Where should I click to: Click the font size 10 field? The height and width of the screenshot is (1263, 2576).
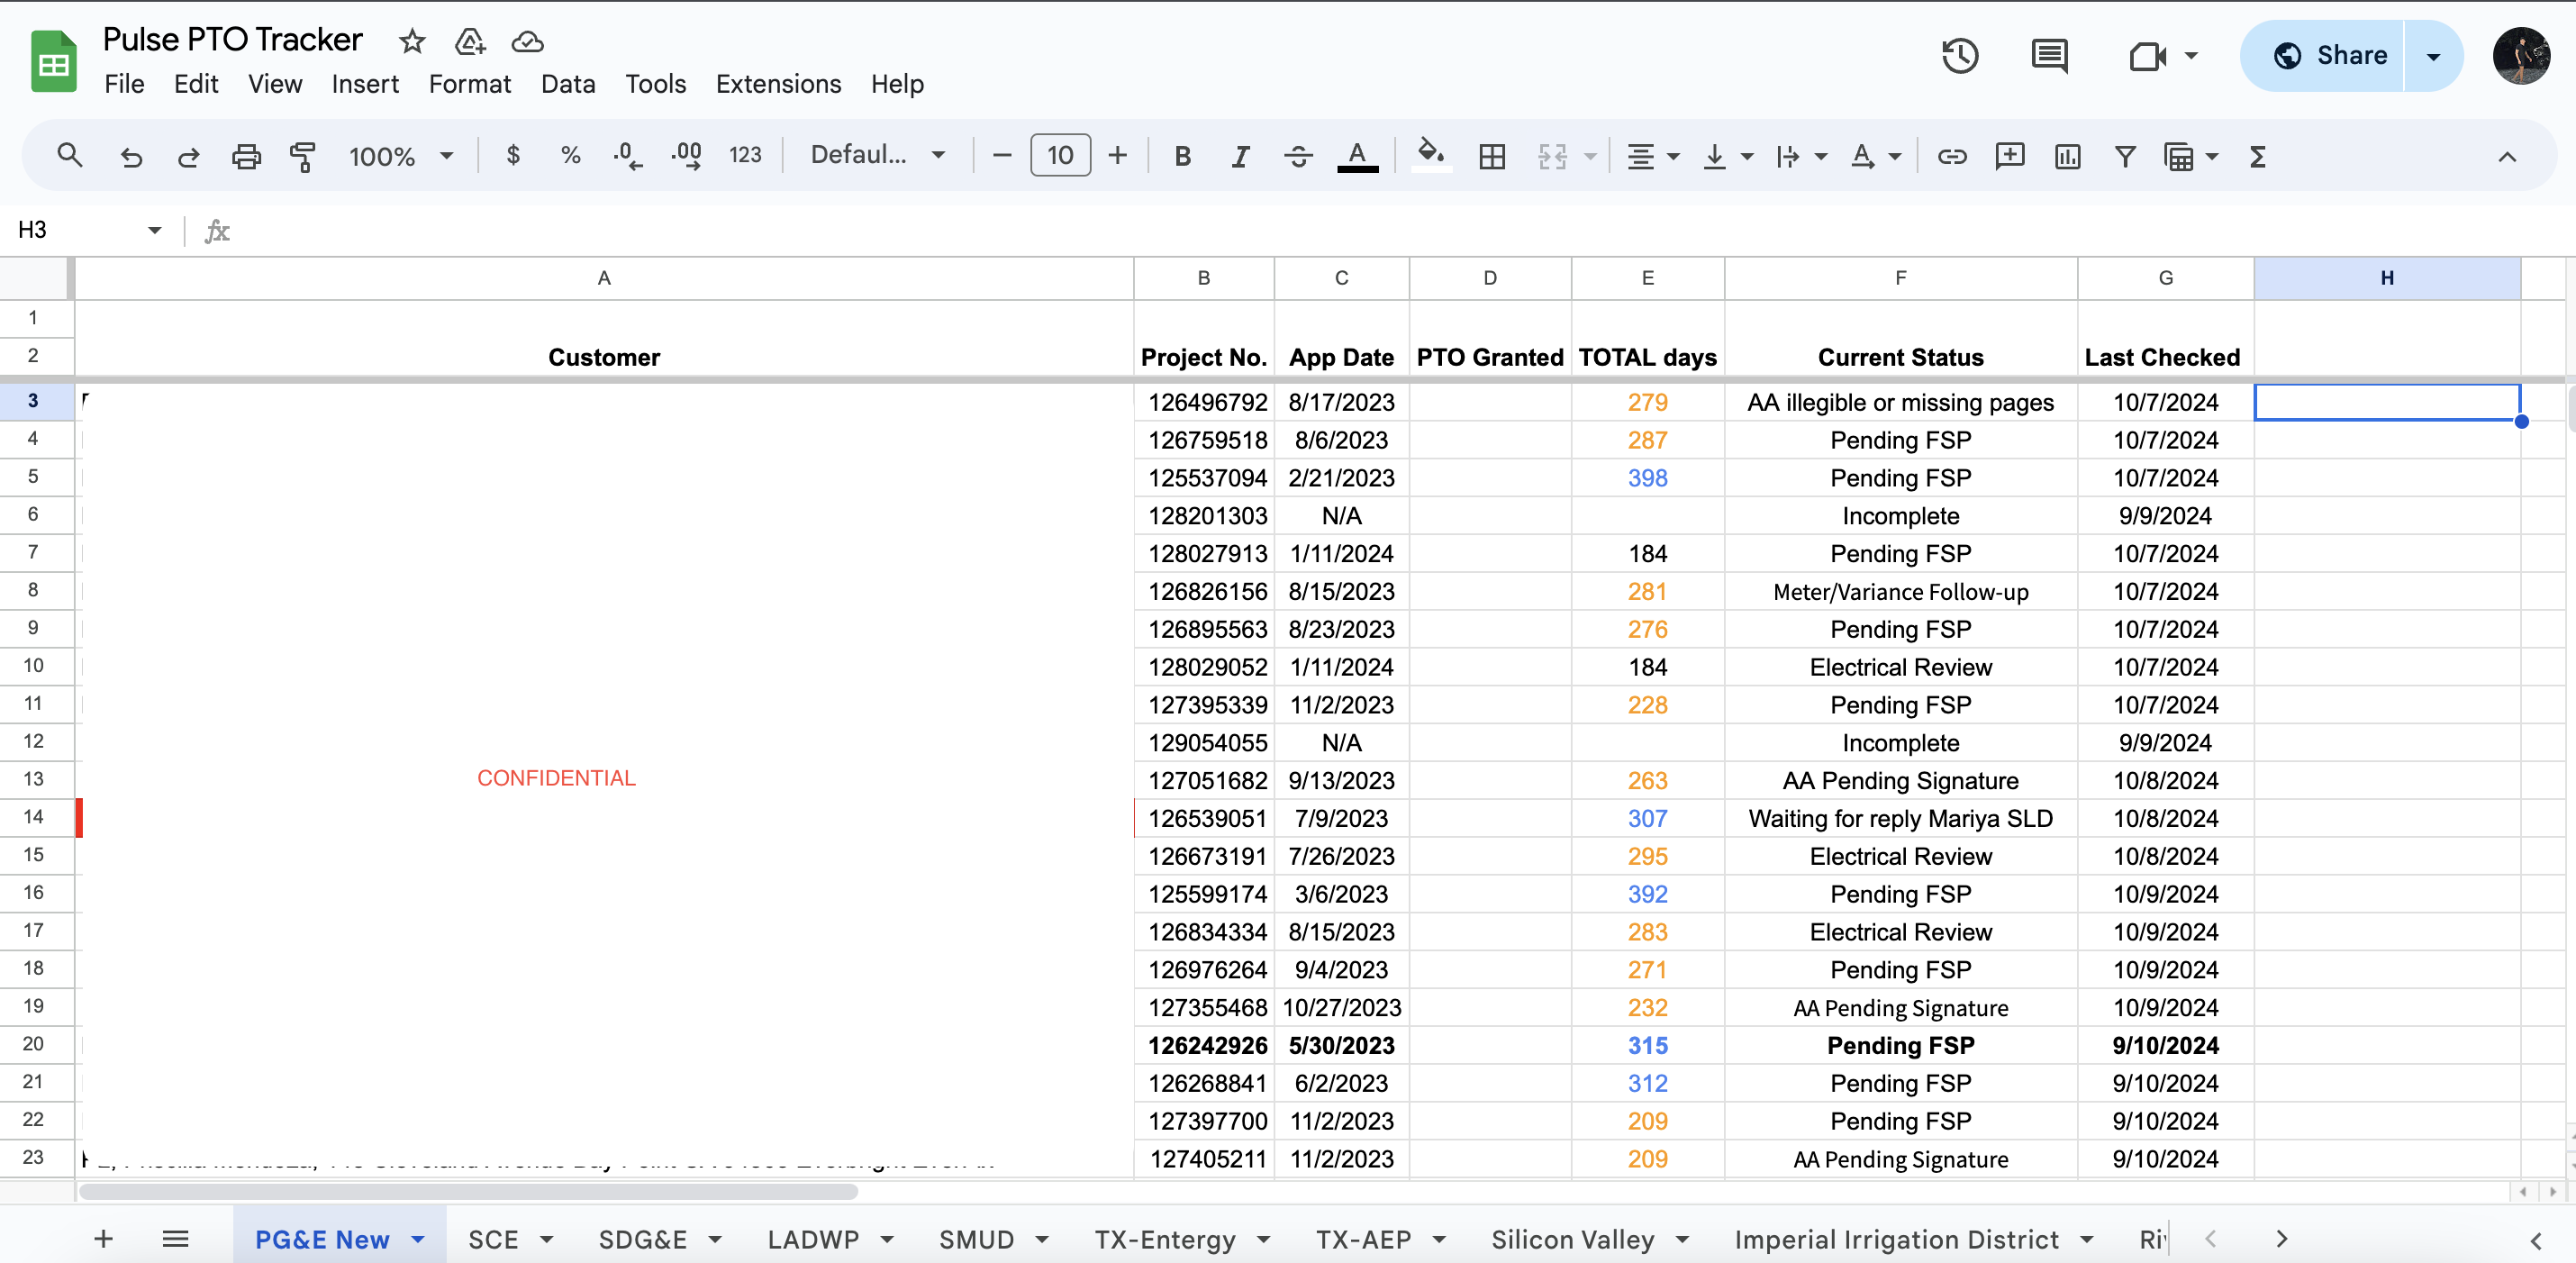click(x=1060, y=155)
